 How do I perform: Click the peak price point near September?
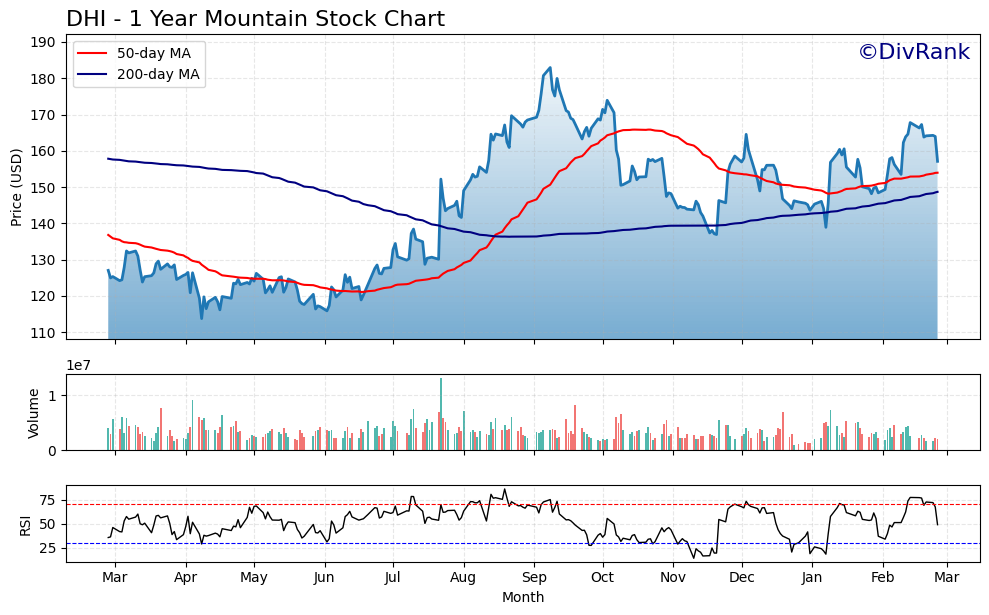coord(548,68)
